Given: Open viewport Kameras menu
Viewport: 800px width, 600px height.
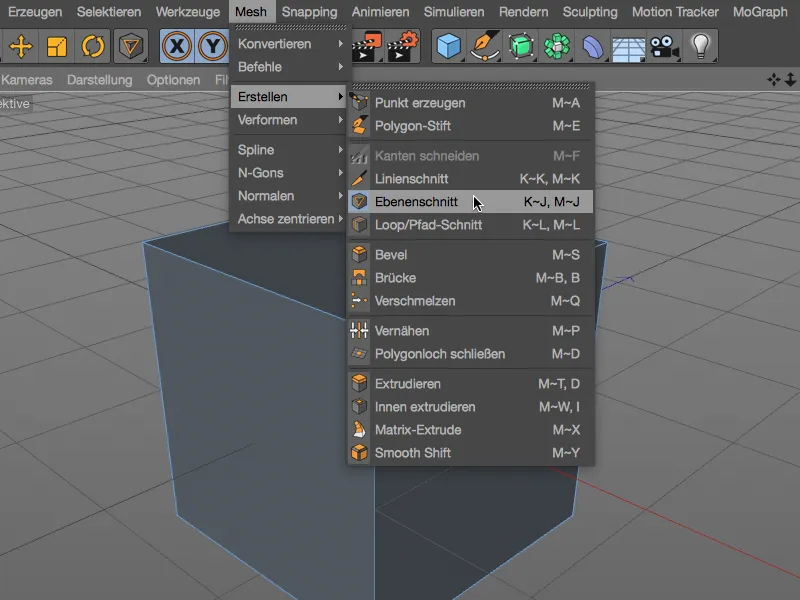Looking at the screenshot, I should (27, 80).
